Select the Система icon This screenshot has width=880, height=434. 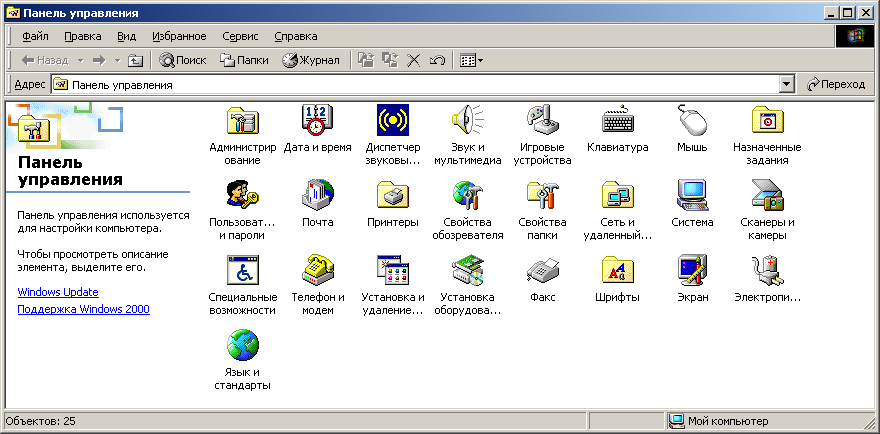(x=692, y=195)
